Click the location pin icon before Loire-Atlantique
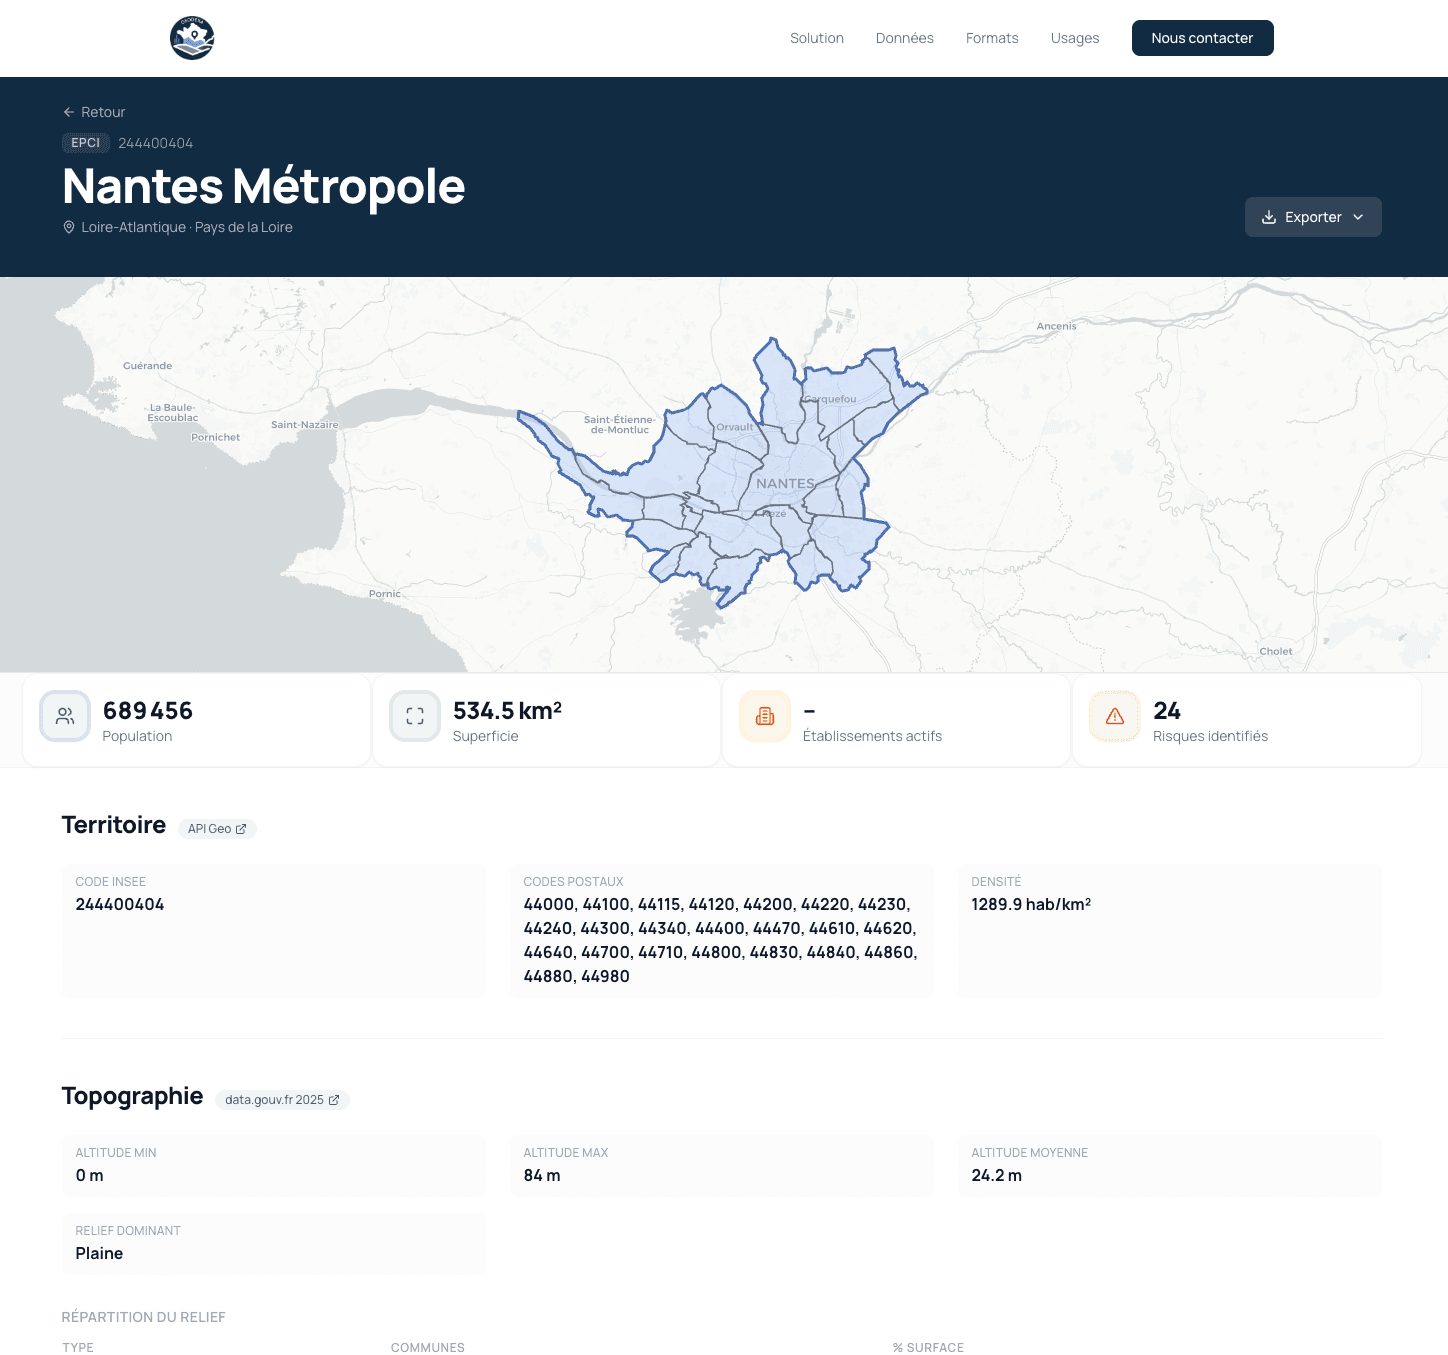Image resolution: width=1448 pixels, height=1355 pixels. [x=68, y=227]
